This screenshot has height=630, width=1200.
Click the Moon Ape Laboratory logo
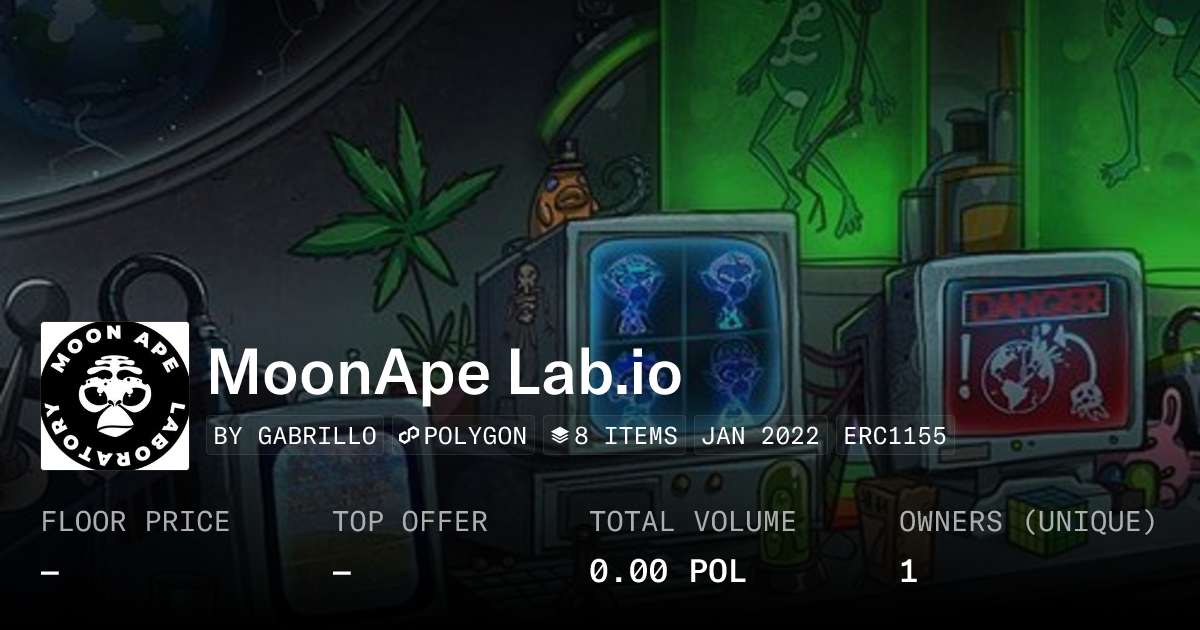click(115, 396)
